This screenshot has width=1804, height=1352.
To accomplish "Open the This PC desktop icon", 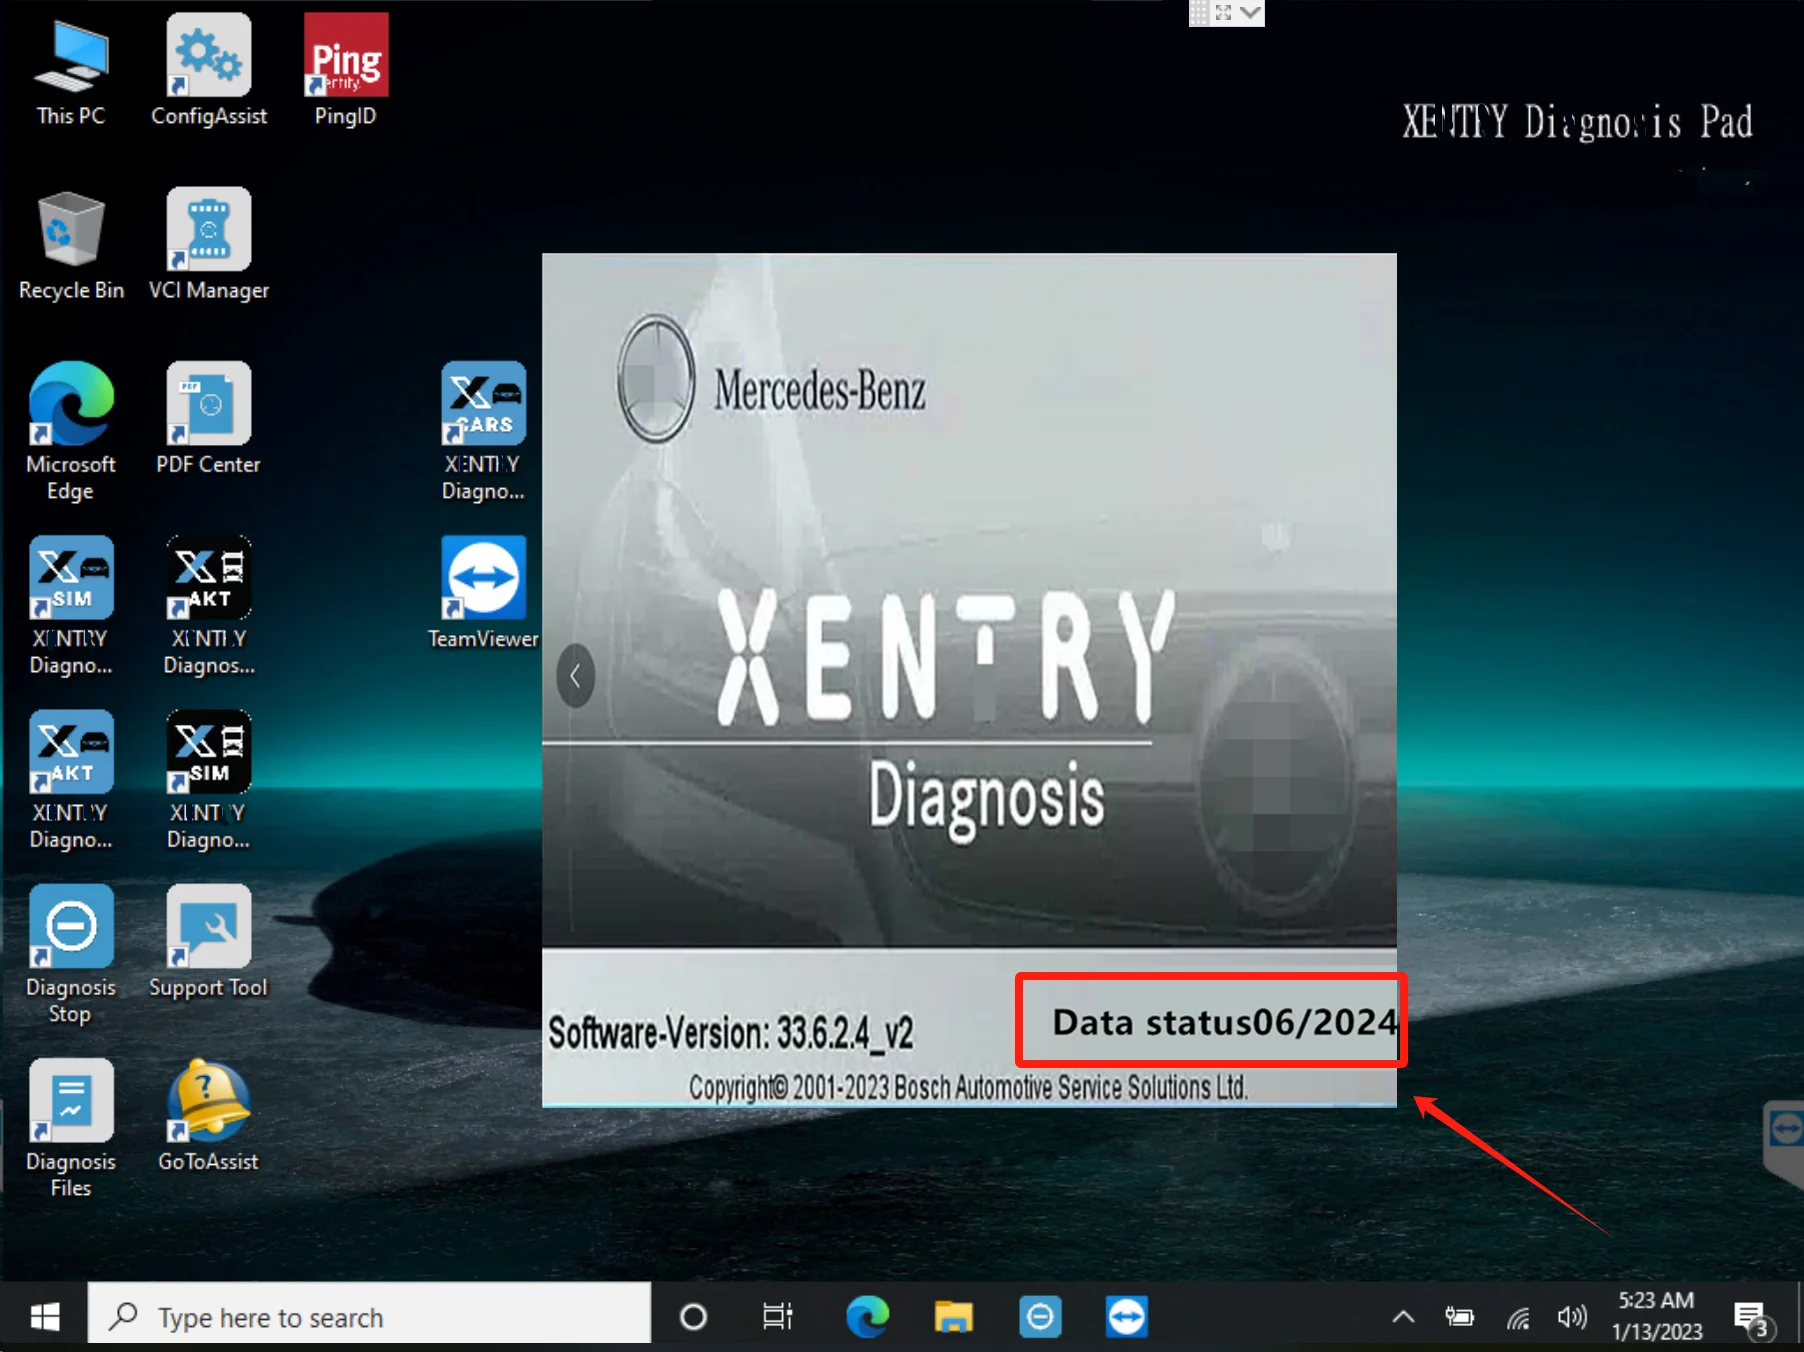I will [70, 70].
